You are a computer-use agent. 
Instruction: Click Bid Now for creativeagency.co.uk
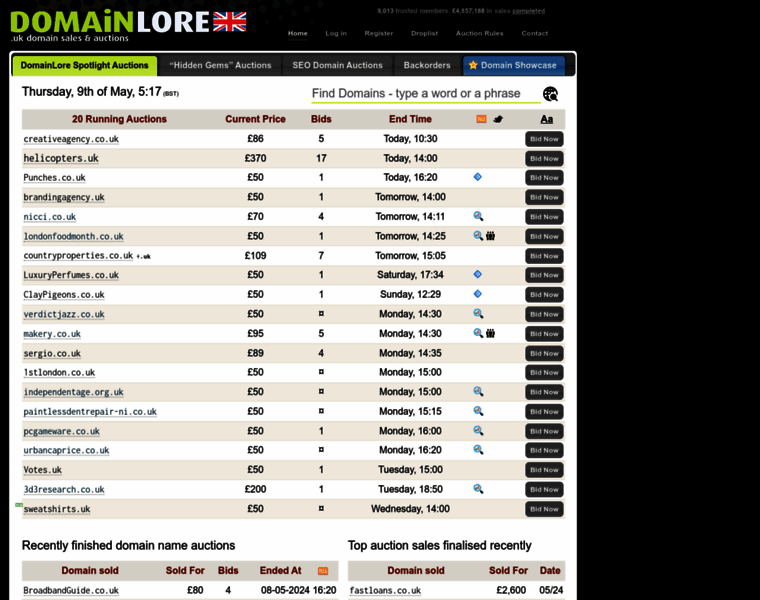544,139
